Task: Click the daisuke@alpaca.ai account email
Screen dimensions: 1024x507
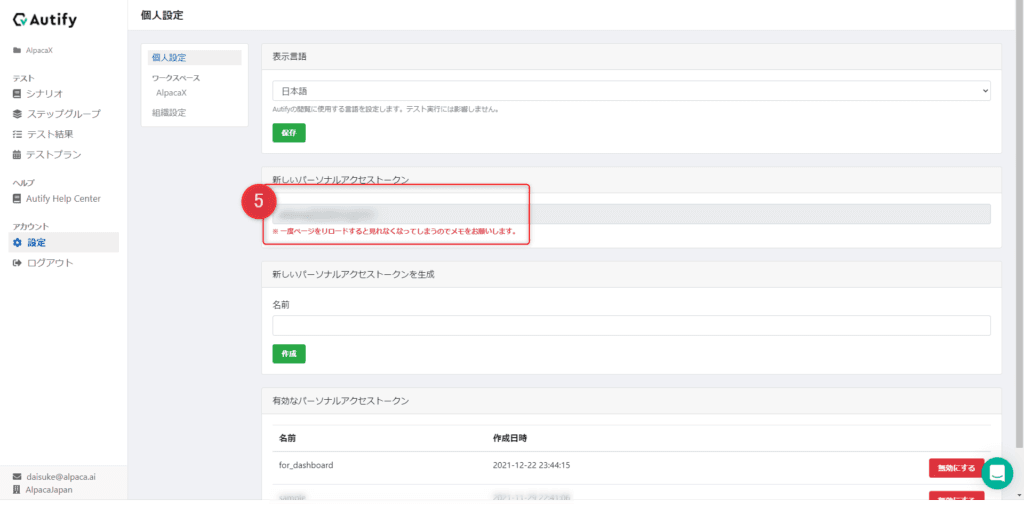Action: pyautogui.click(x=60, y=477)
